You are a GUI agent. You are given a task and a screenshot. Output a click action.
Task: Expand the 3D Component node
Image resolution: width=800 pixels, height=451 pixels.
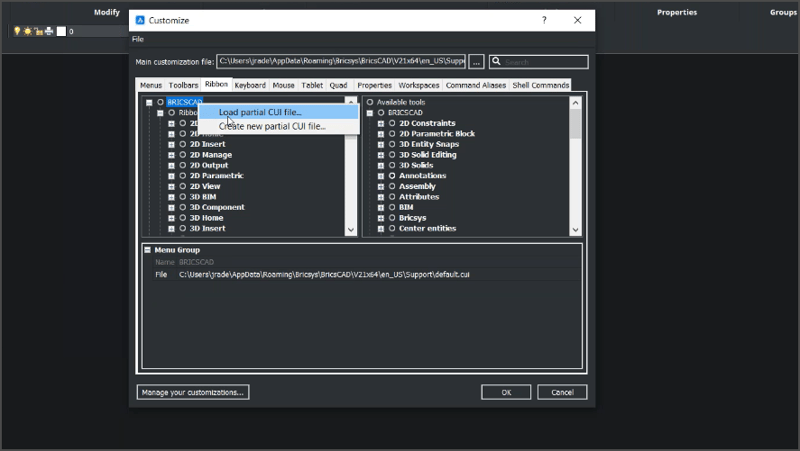coord(171,208)
